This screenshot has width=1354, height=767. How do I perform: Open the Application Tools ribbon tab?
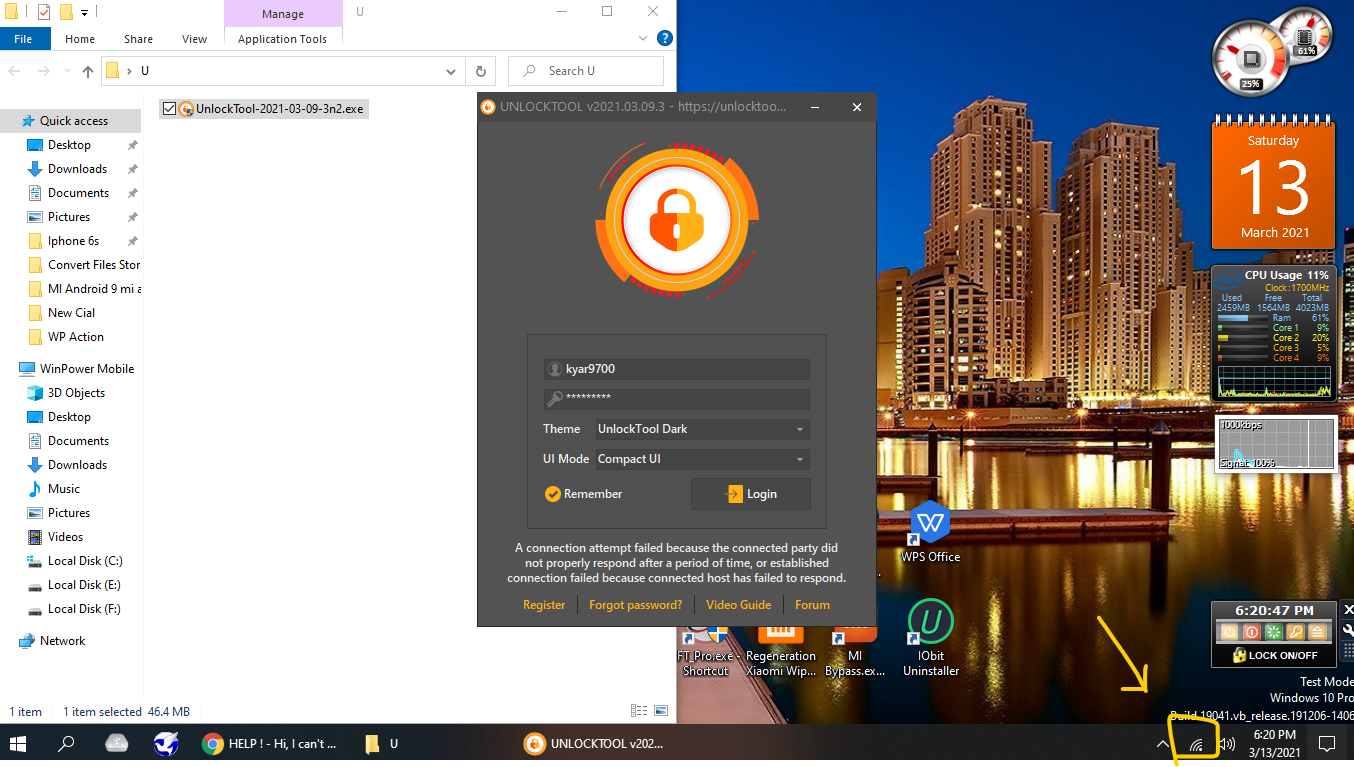point(283,39)
